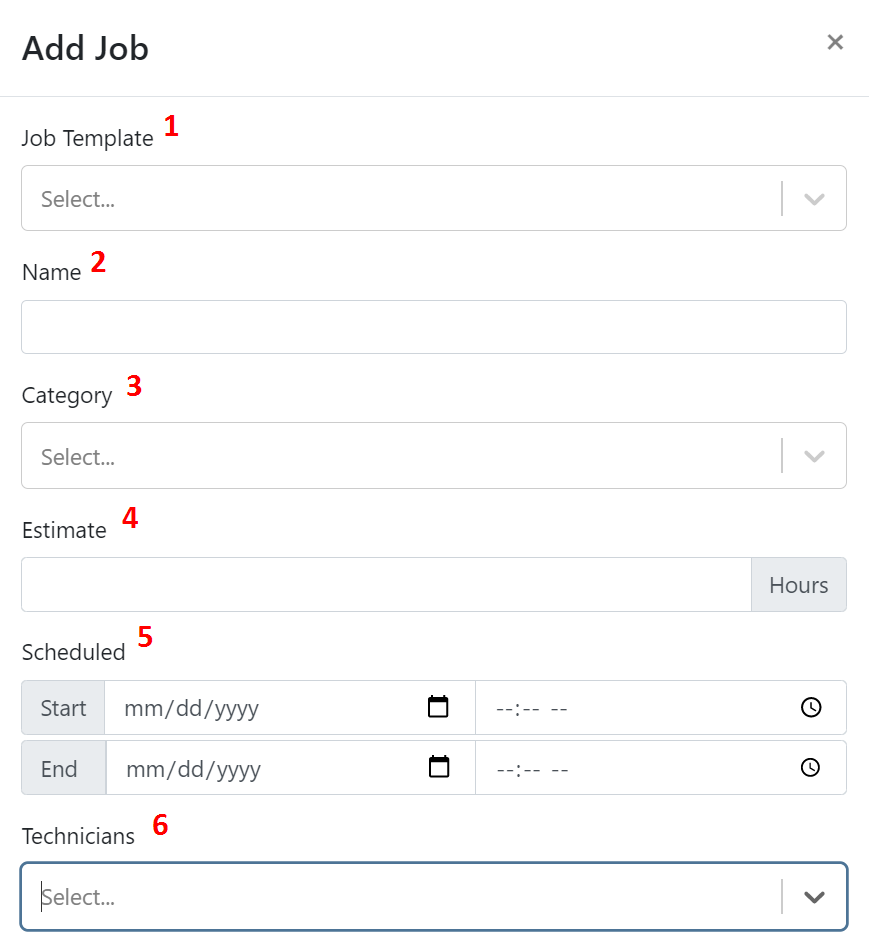Click the End time entry field
Viewport: 869px width, 944px height.
point(661,768)
